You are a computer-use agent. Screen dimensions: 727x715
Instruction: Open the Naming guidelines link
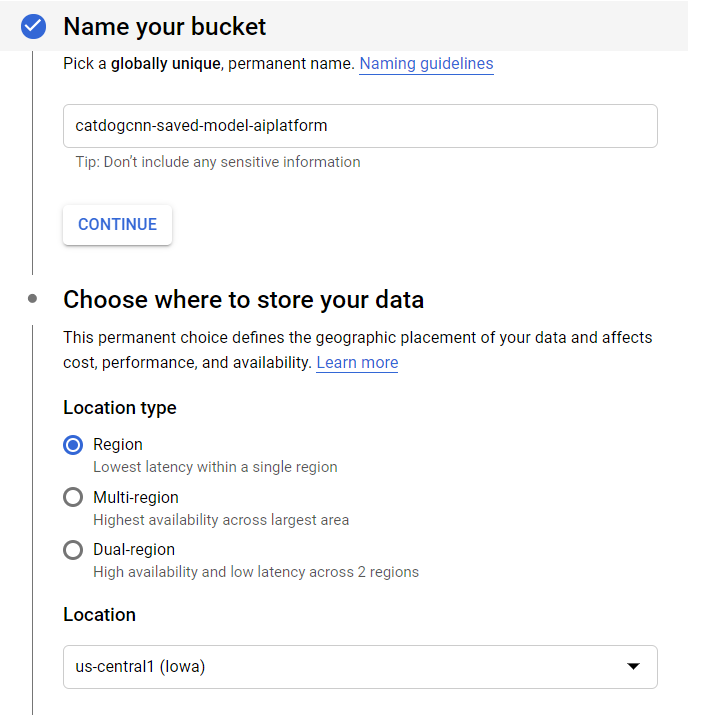tap(426, 64)
